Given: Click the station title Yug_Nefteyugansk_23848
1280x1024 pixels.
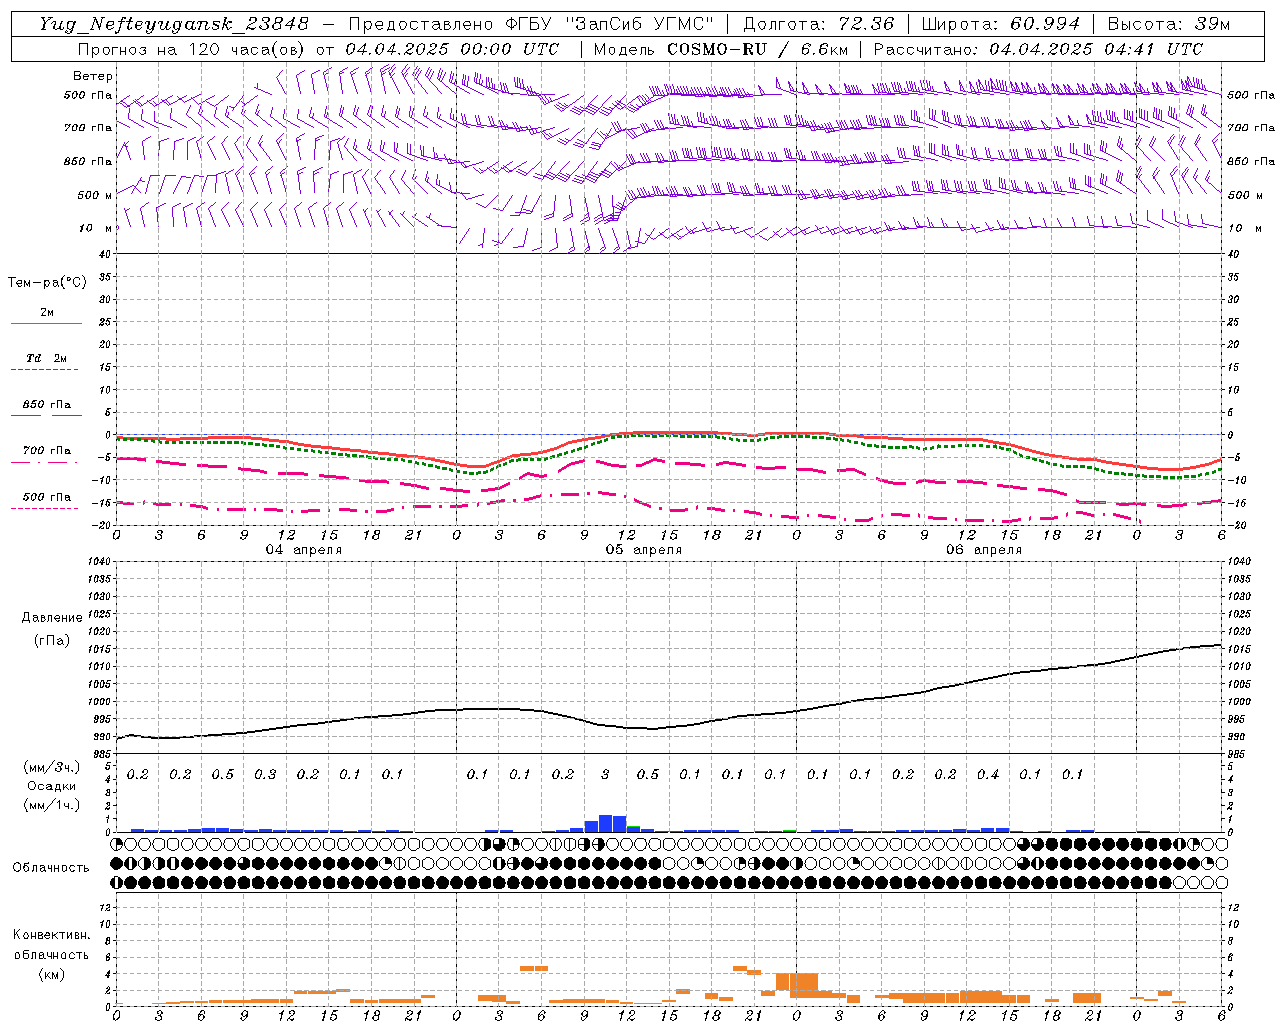Looking at the screenshot, I should 174,24.
